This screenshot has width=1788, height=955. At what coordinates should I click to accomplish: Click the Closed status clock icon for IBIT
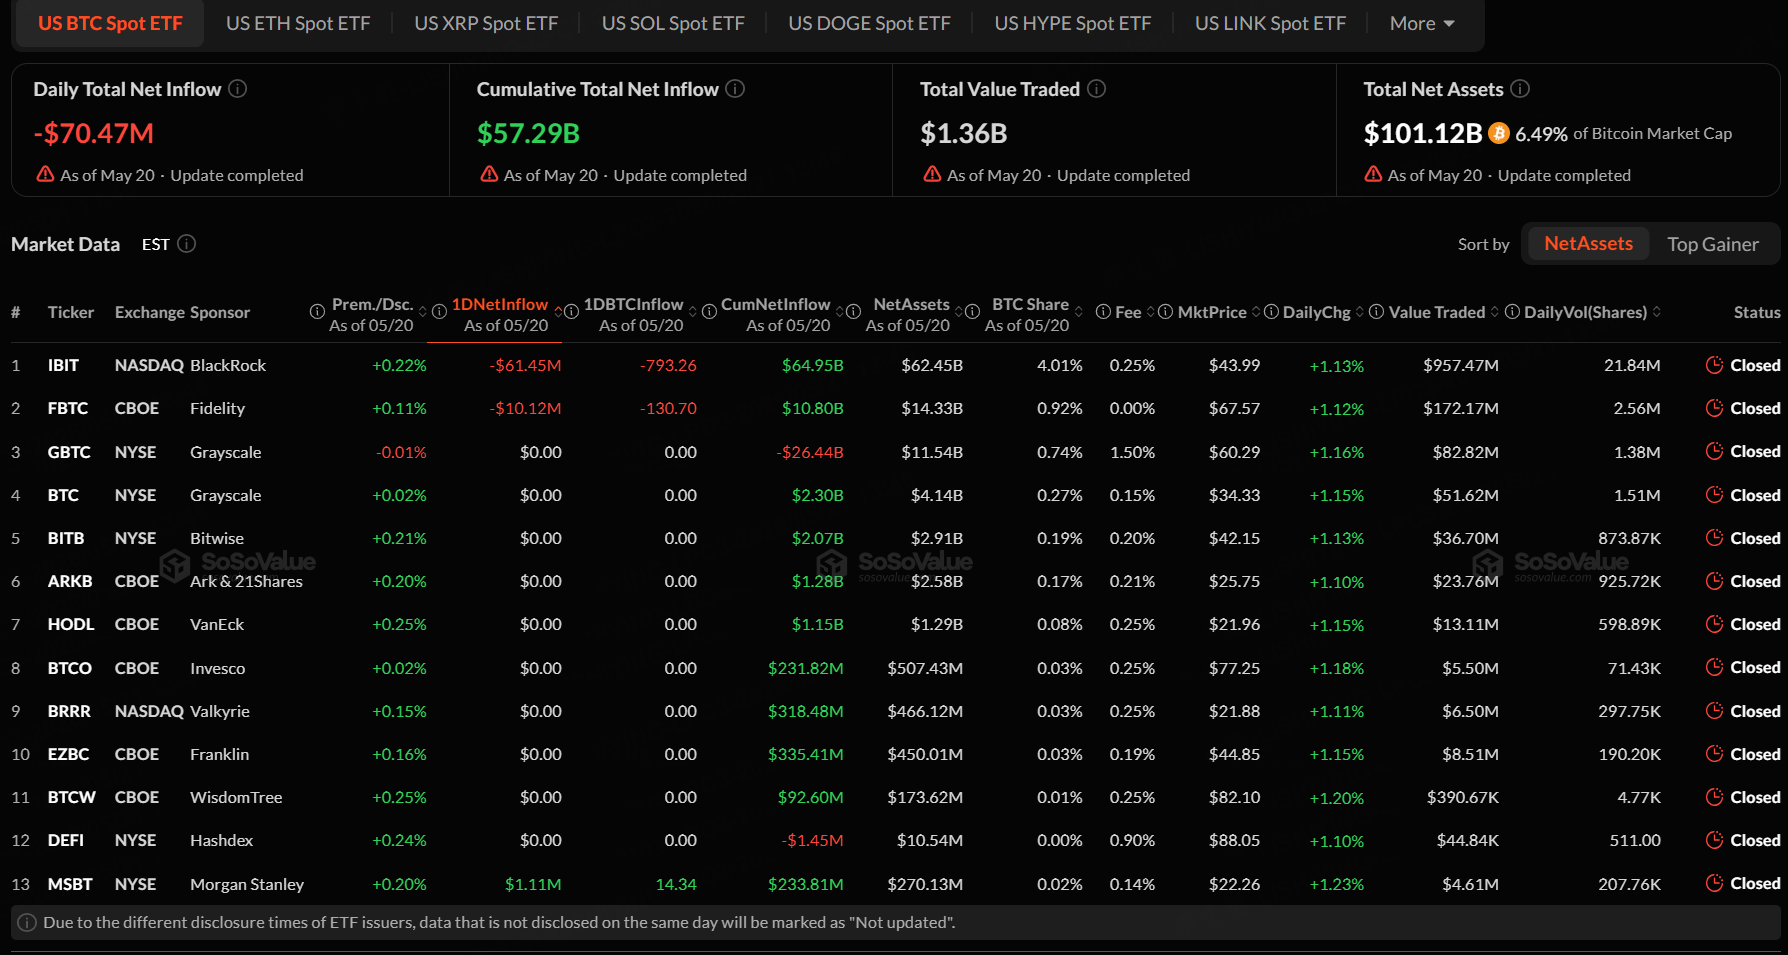pos(1714,365)
